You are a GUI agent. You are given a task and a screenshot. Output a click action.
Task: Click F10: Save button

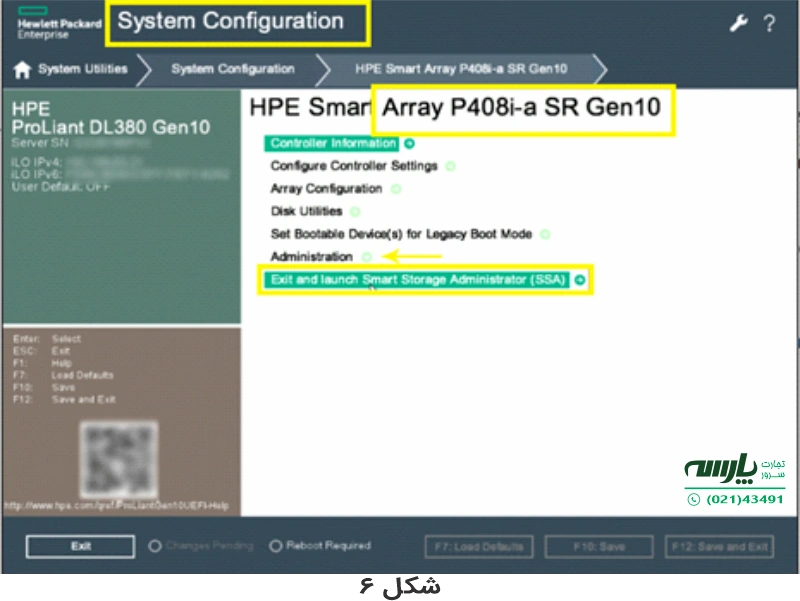coord(599,547)
